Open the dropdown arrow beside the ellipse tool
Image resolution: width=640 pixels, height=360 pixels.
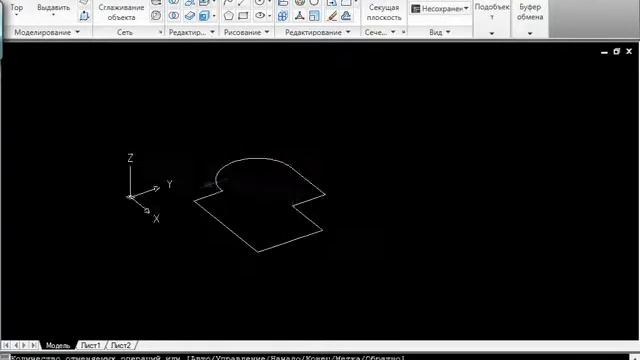coord(269,16)
